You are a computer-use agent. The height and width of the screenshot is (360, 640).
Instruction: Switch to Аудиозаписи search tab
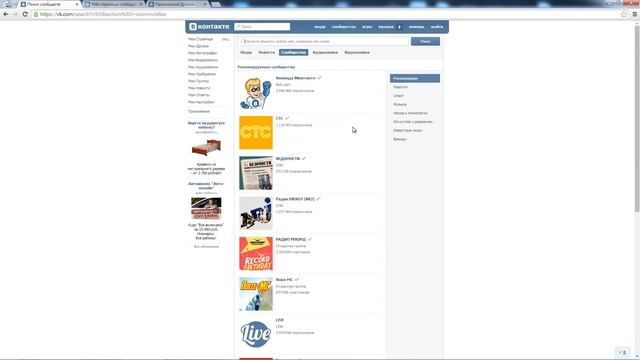(325, 53)
